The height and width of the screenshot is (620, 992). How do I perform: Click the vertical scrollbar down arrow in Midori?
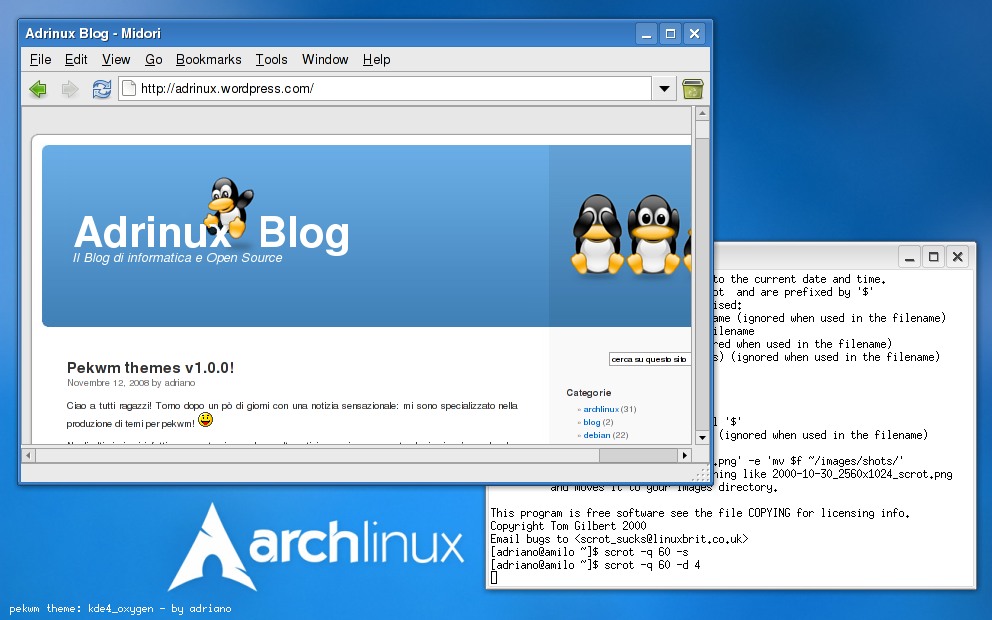702,438
